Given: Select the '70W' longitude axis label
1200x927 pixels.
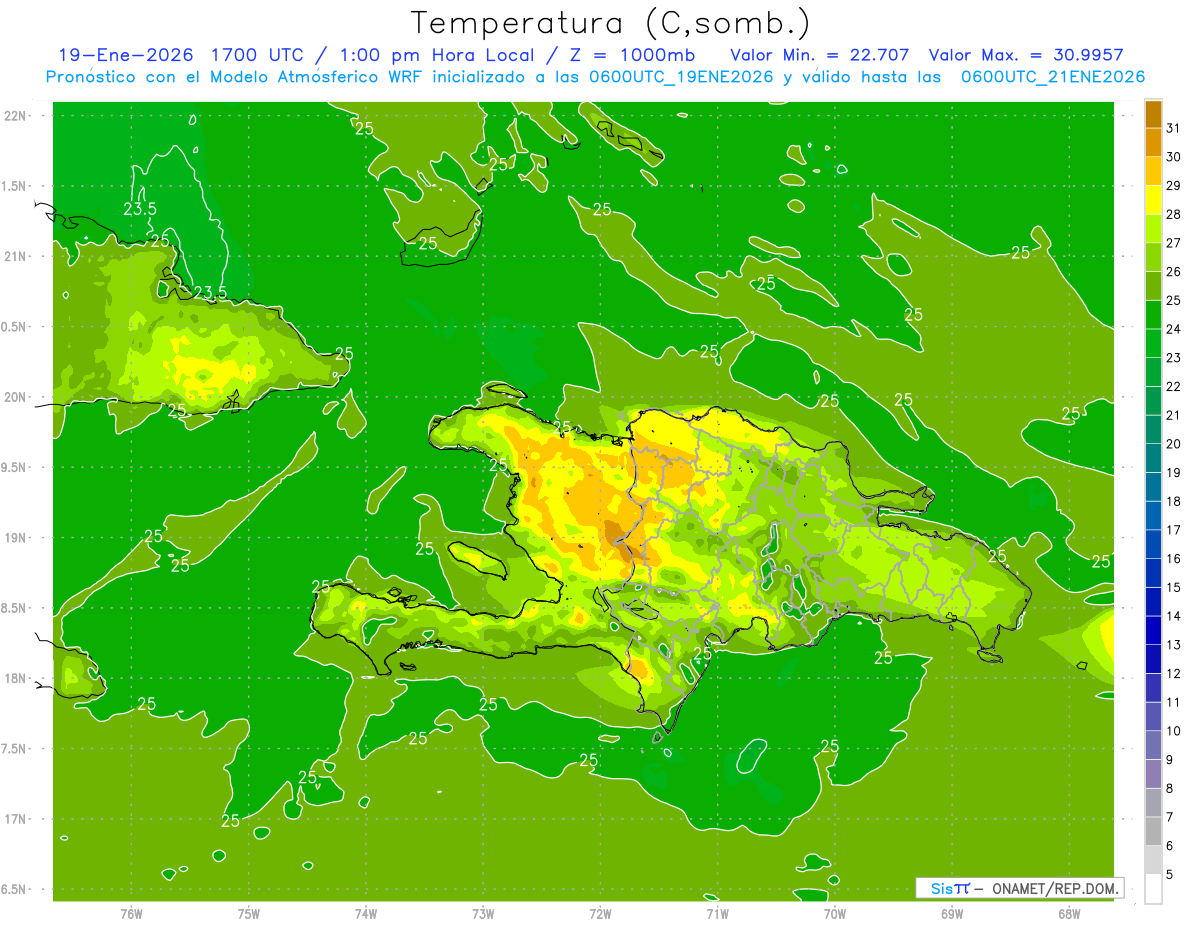Looking at the screenshot, I should click(834, 913).
